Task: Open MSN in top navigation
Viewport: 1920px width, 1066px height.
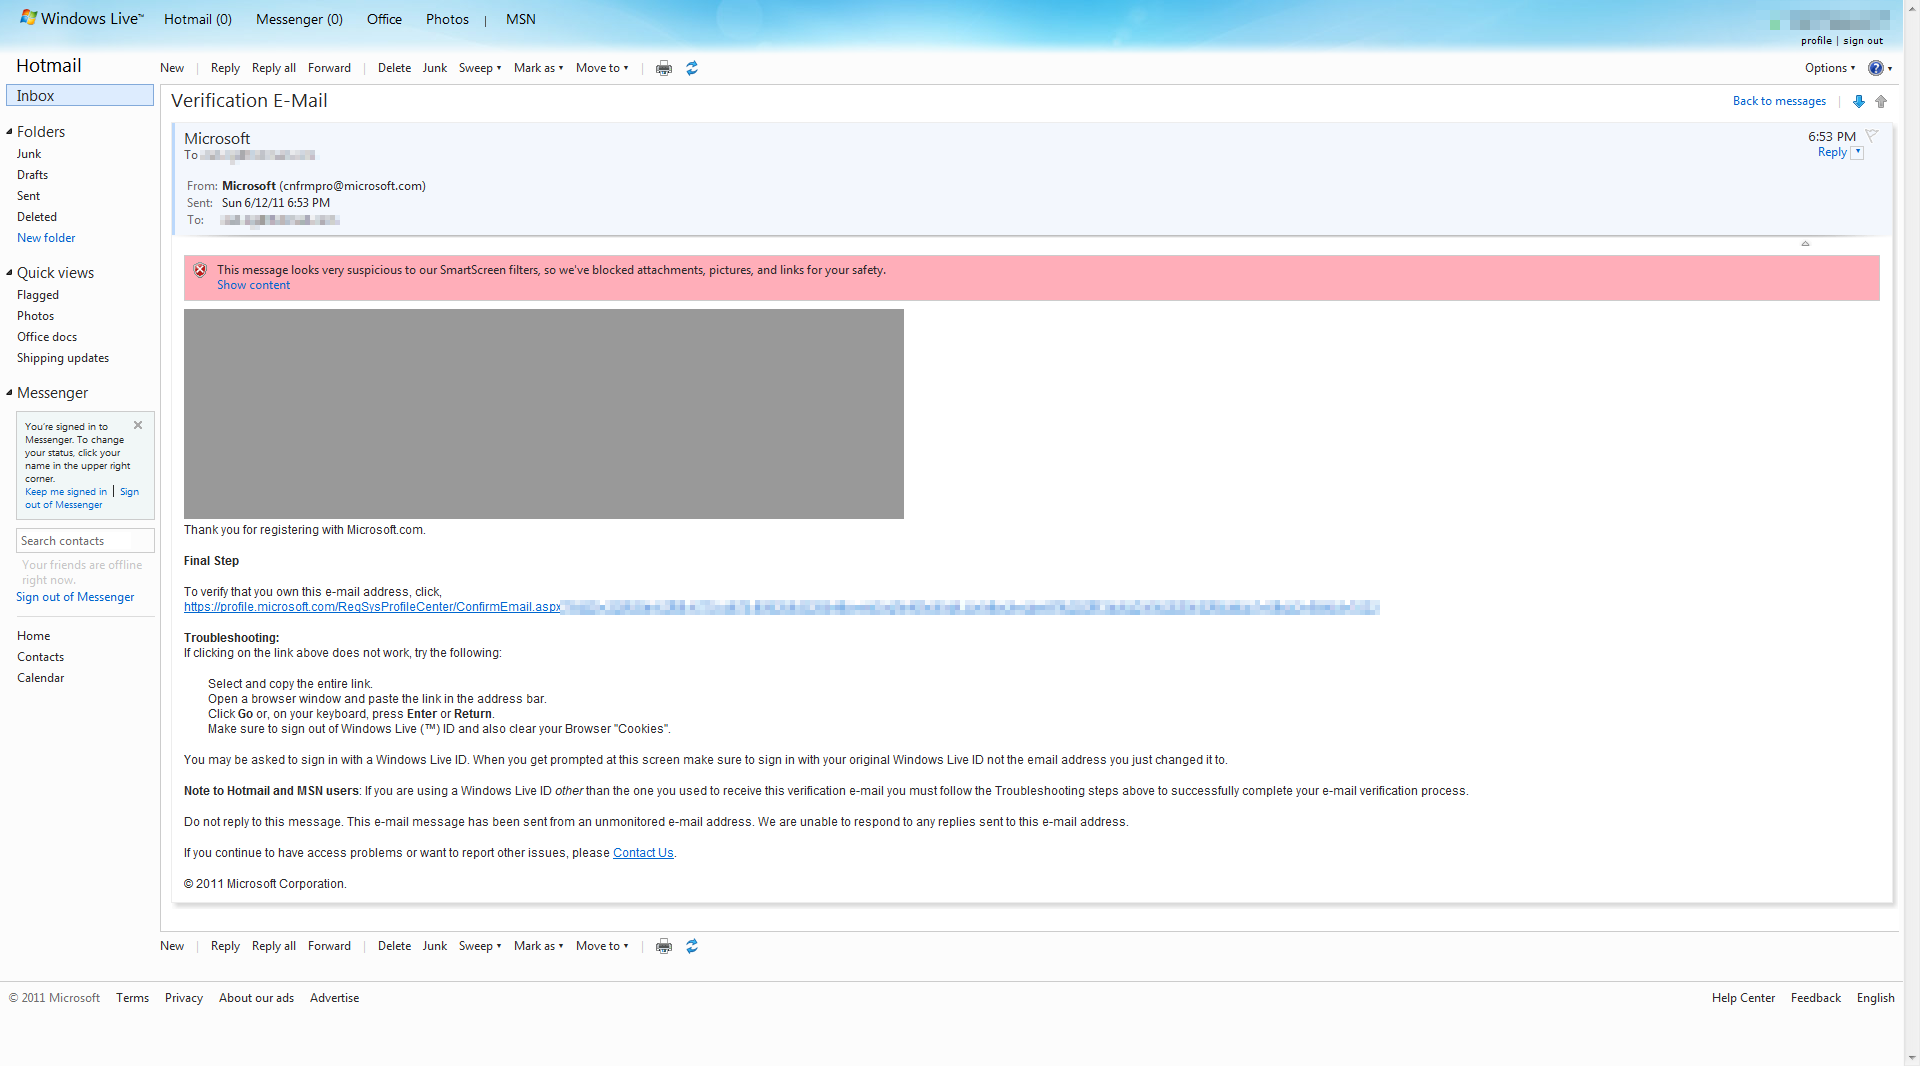Action: tap(521, 19)
